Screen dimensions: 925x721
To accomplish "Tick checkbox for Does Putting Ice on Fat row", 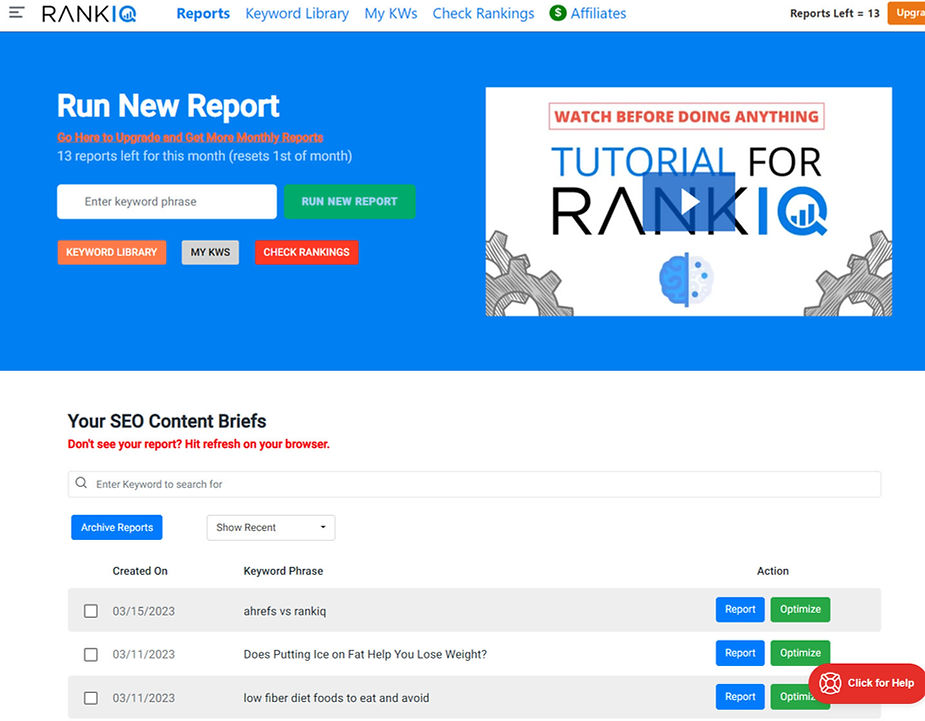I will (91, 654).
